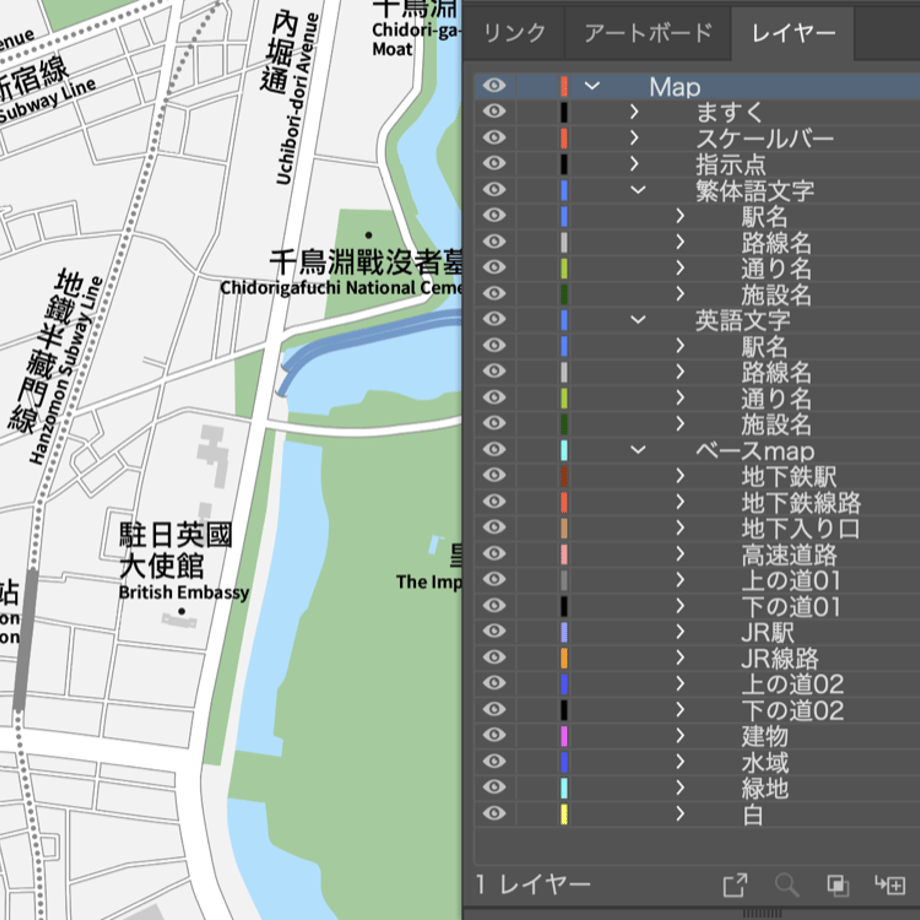This screenshot has height=920, width=920.
Task: Click the Collect for Export icon
Action: [735, 885]
